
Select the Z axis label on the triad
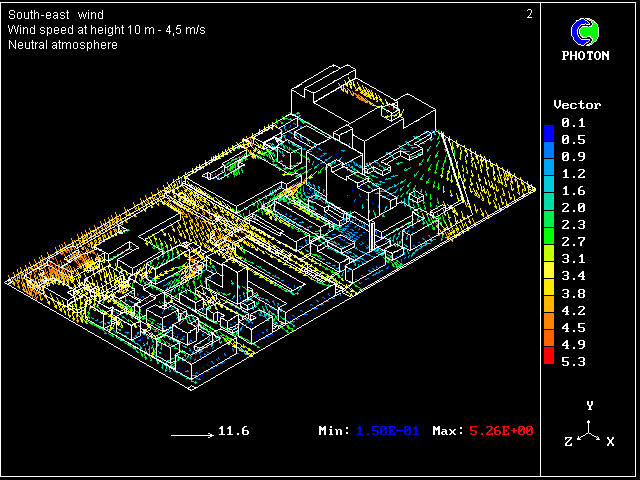coord(568,441)
